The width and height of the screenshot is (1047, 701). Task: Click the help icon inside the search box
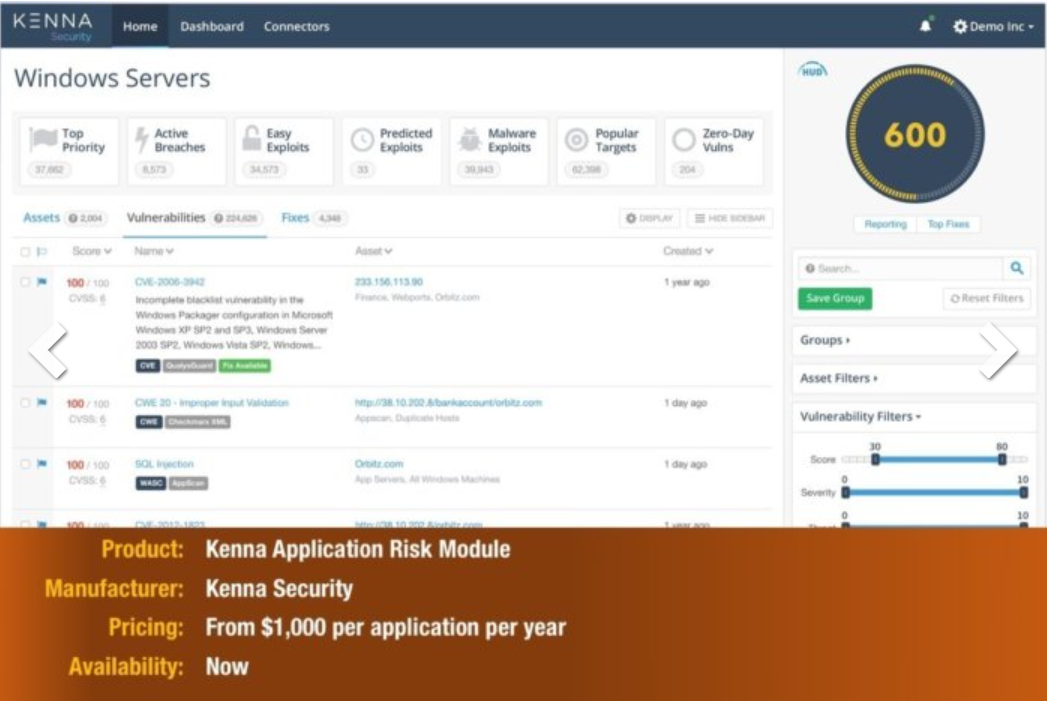tap(810, 268)
